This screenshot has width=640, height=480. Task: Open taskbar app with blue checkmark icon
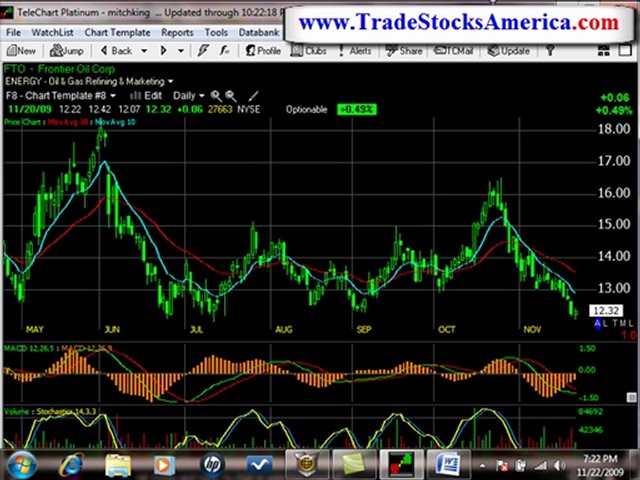(x=260, y=465)
